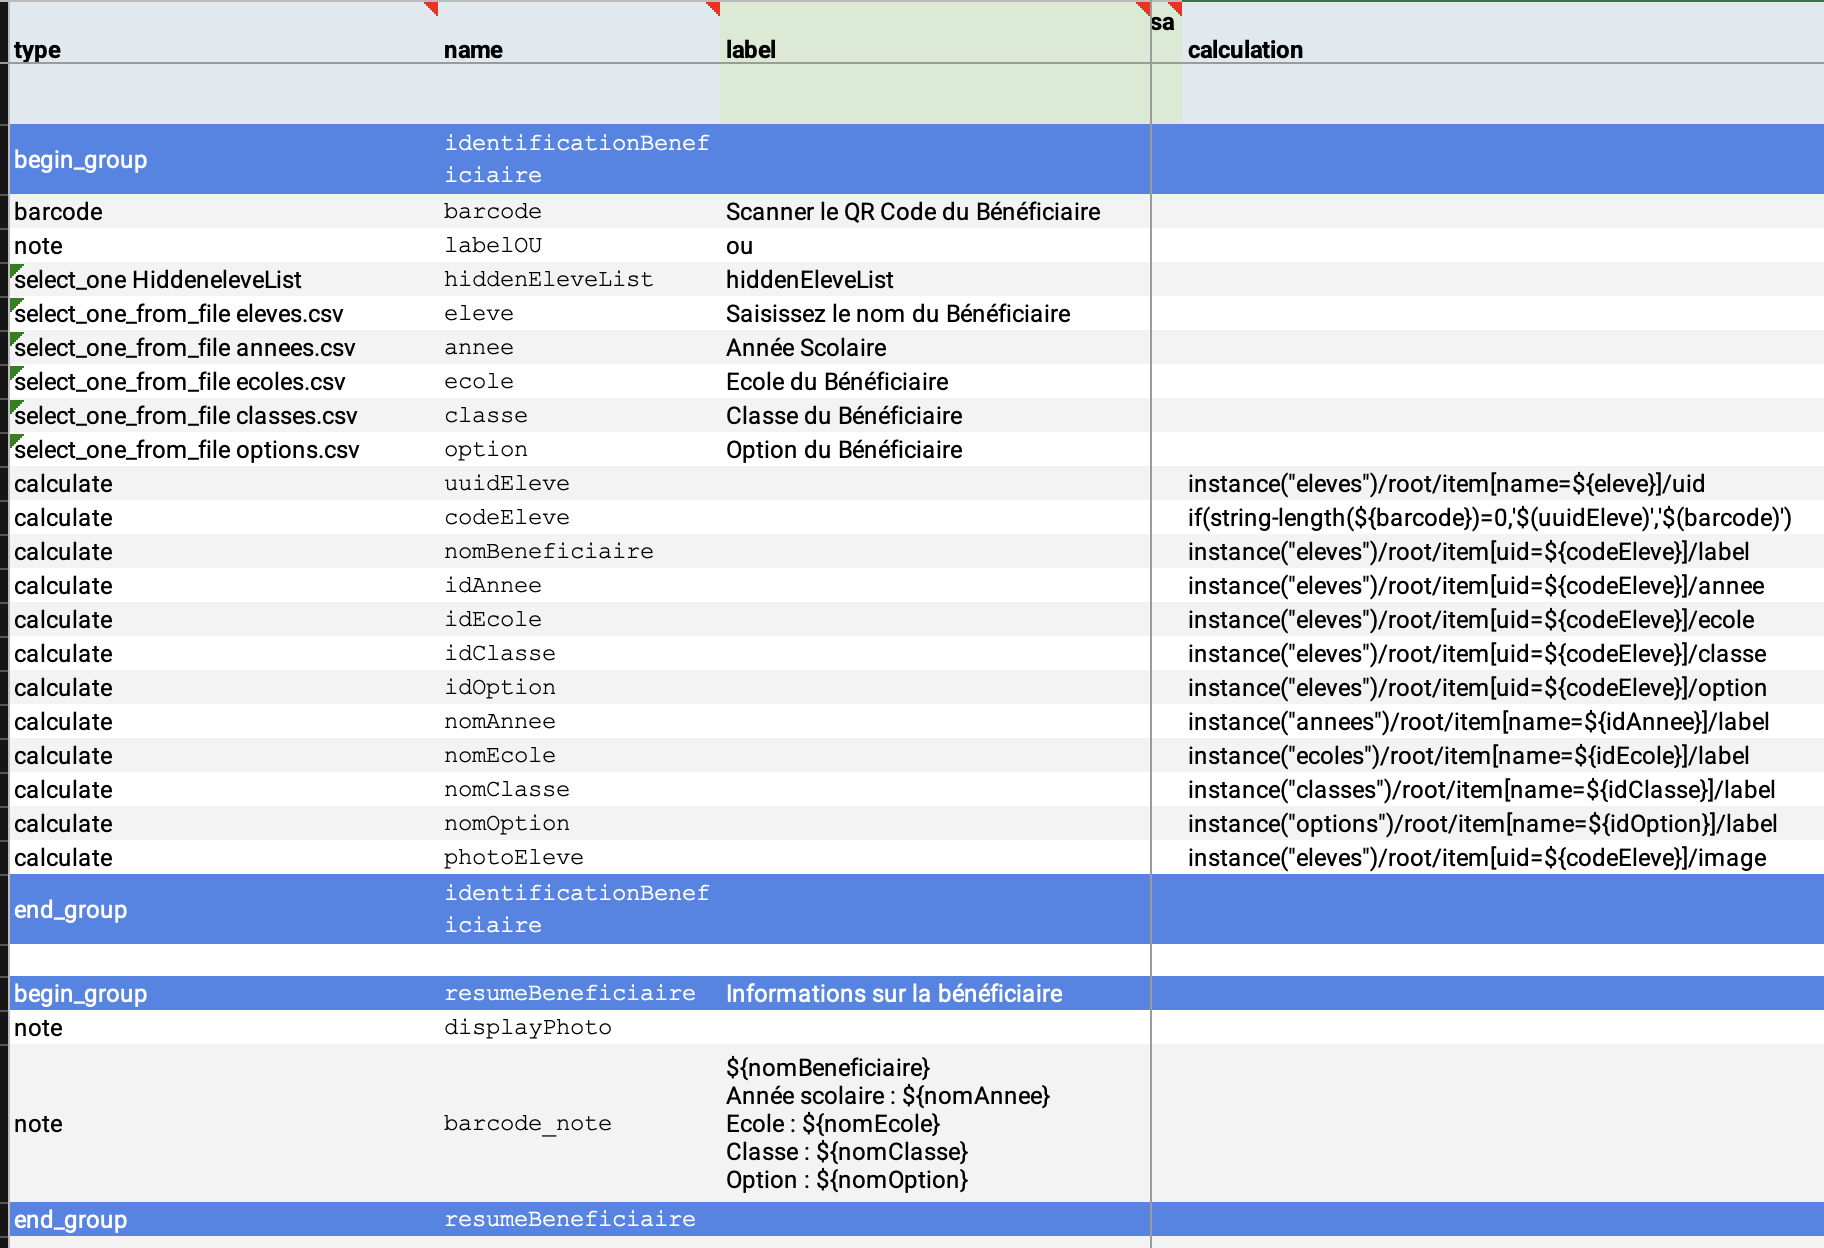Click the 'sa' truncated column header

[x=1166, y=33]
